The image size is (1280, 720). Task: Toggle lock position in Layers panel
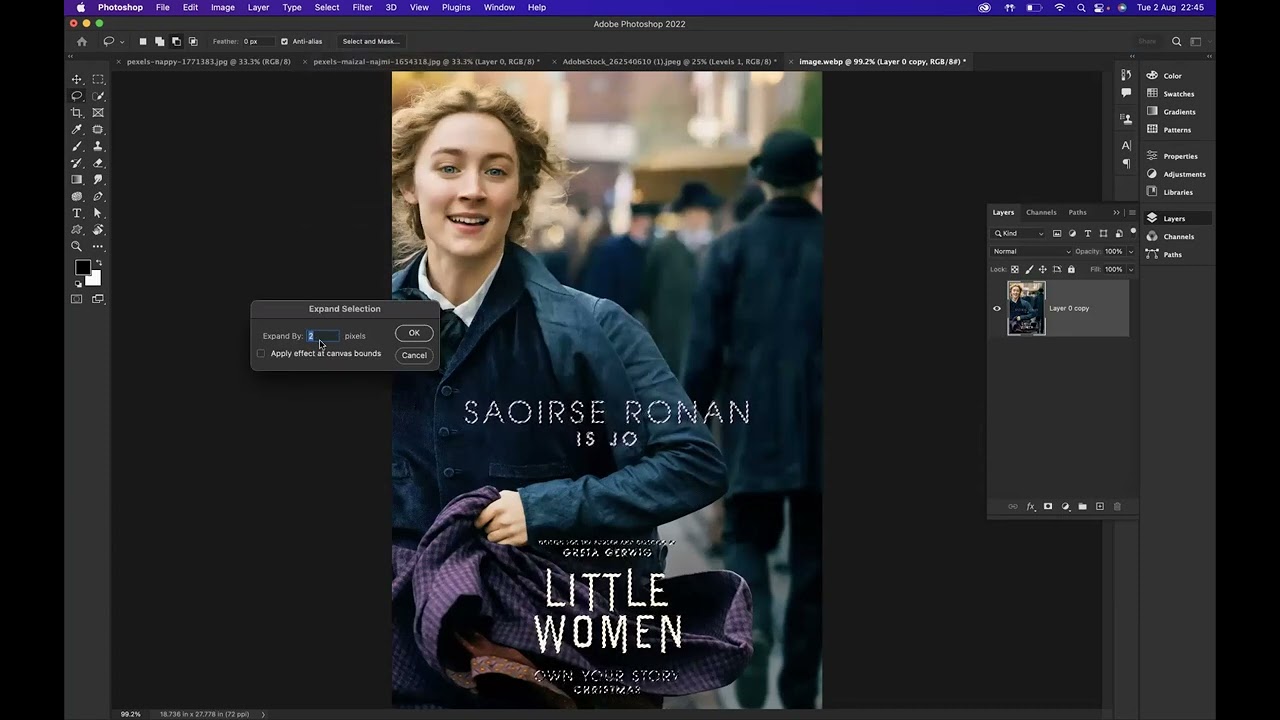point(1043,269)
